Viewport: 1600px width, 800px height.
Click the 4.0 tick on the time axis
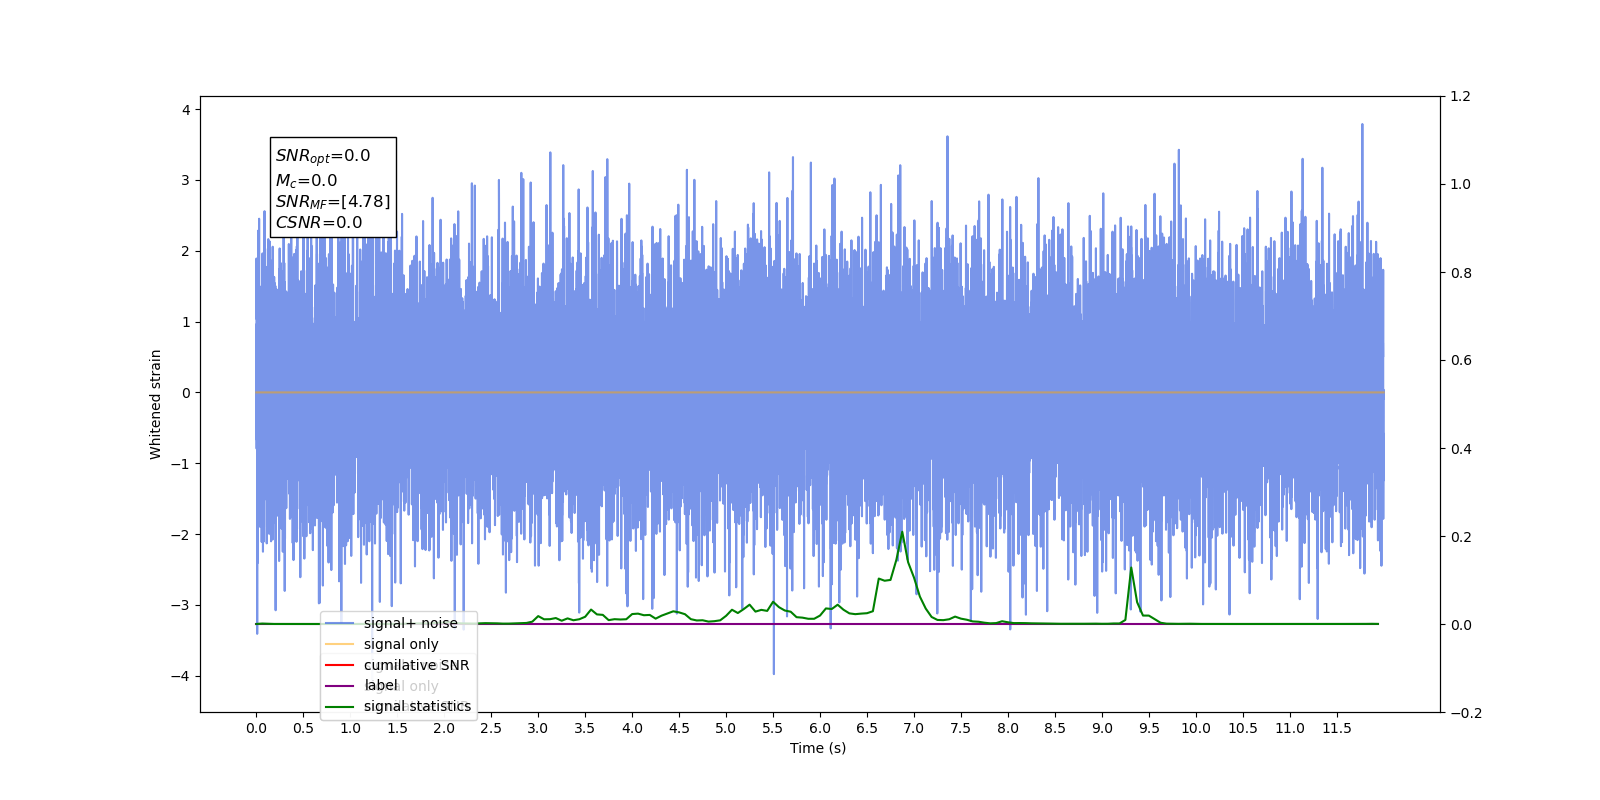point(632,728)
